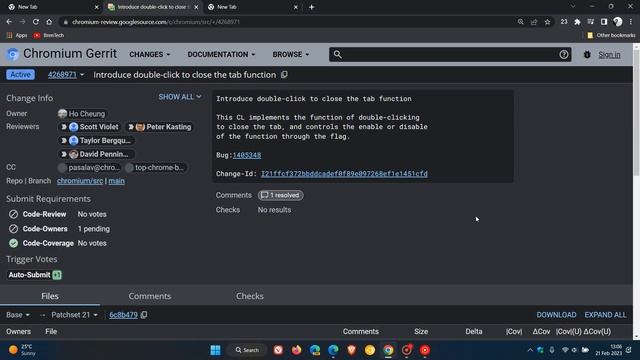Open the Apps bookmarks shortcut

17,36
